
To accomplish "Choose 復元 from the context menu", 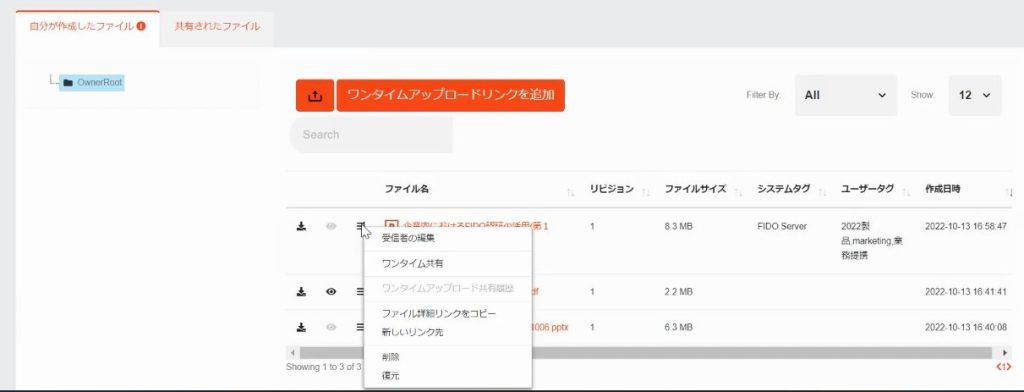I will pyautogui.click(x=391, y=376).
